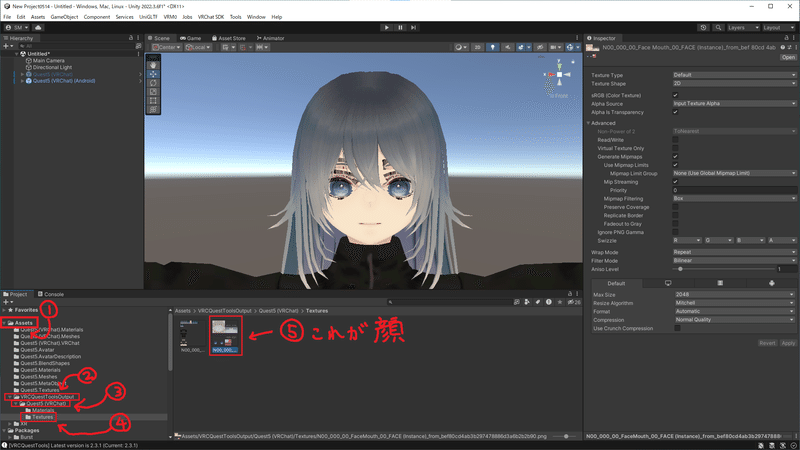The image size is (800, 450).
Task: Adjust the Aniso Level slider
Action: point(724,269)
